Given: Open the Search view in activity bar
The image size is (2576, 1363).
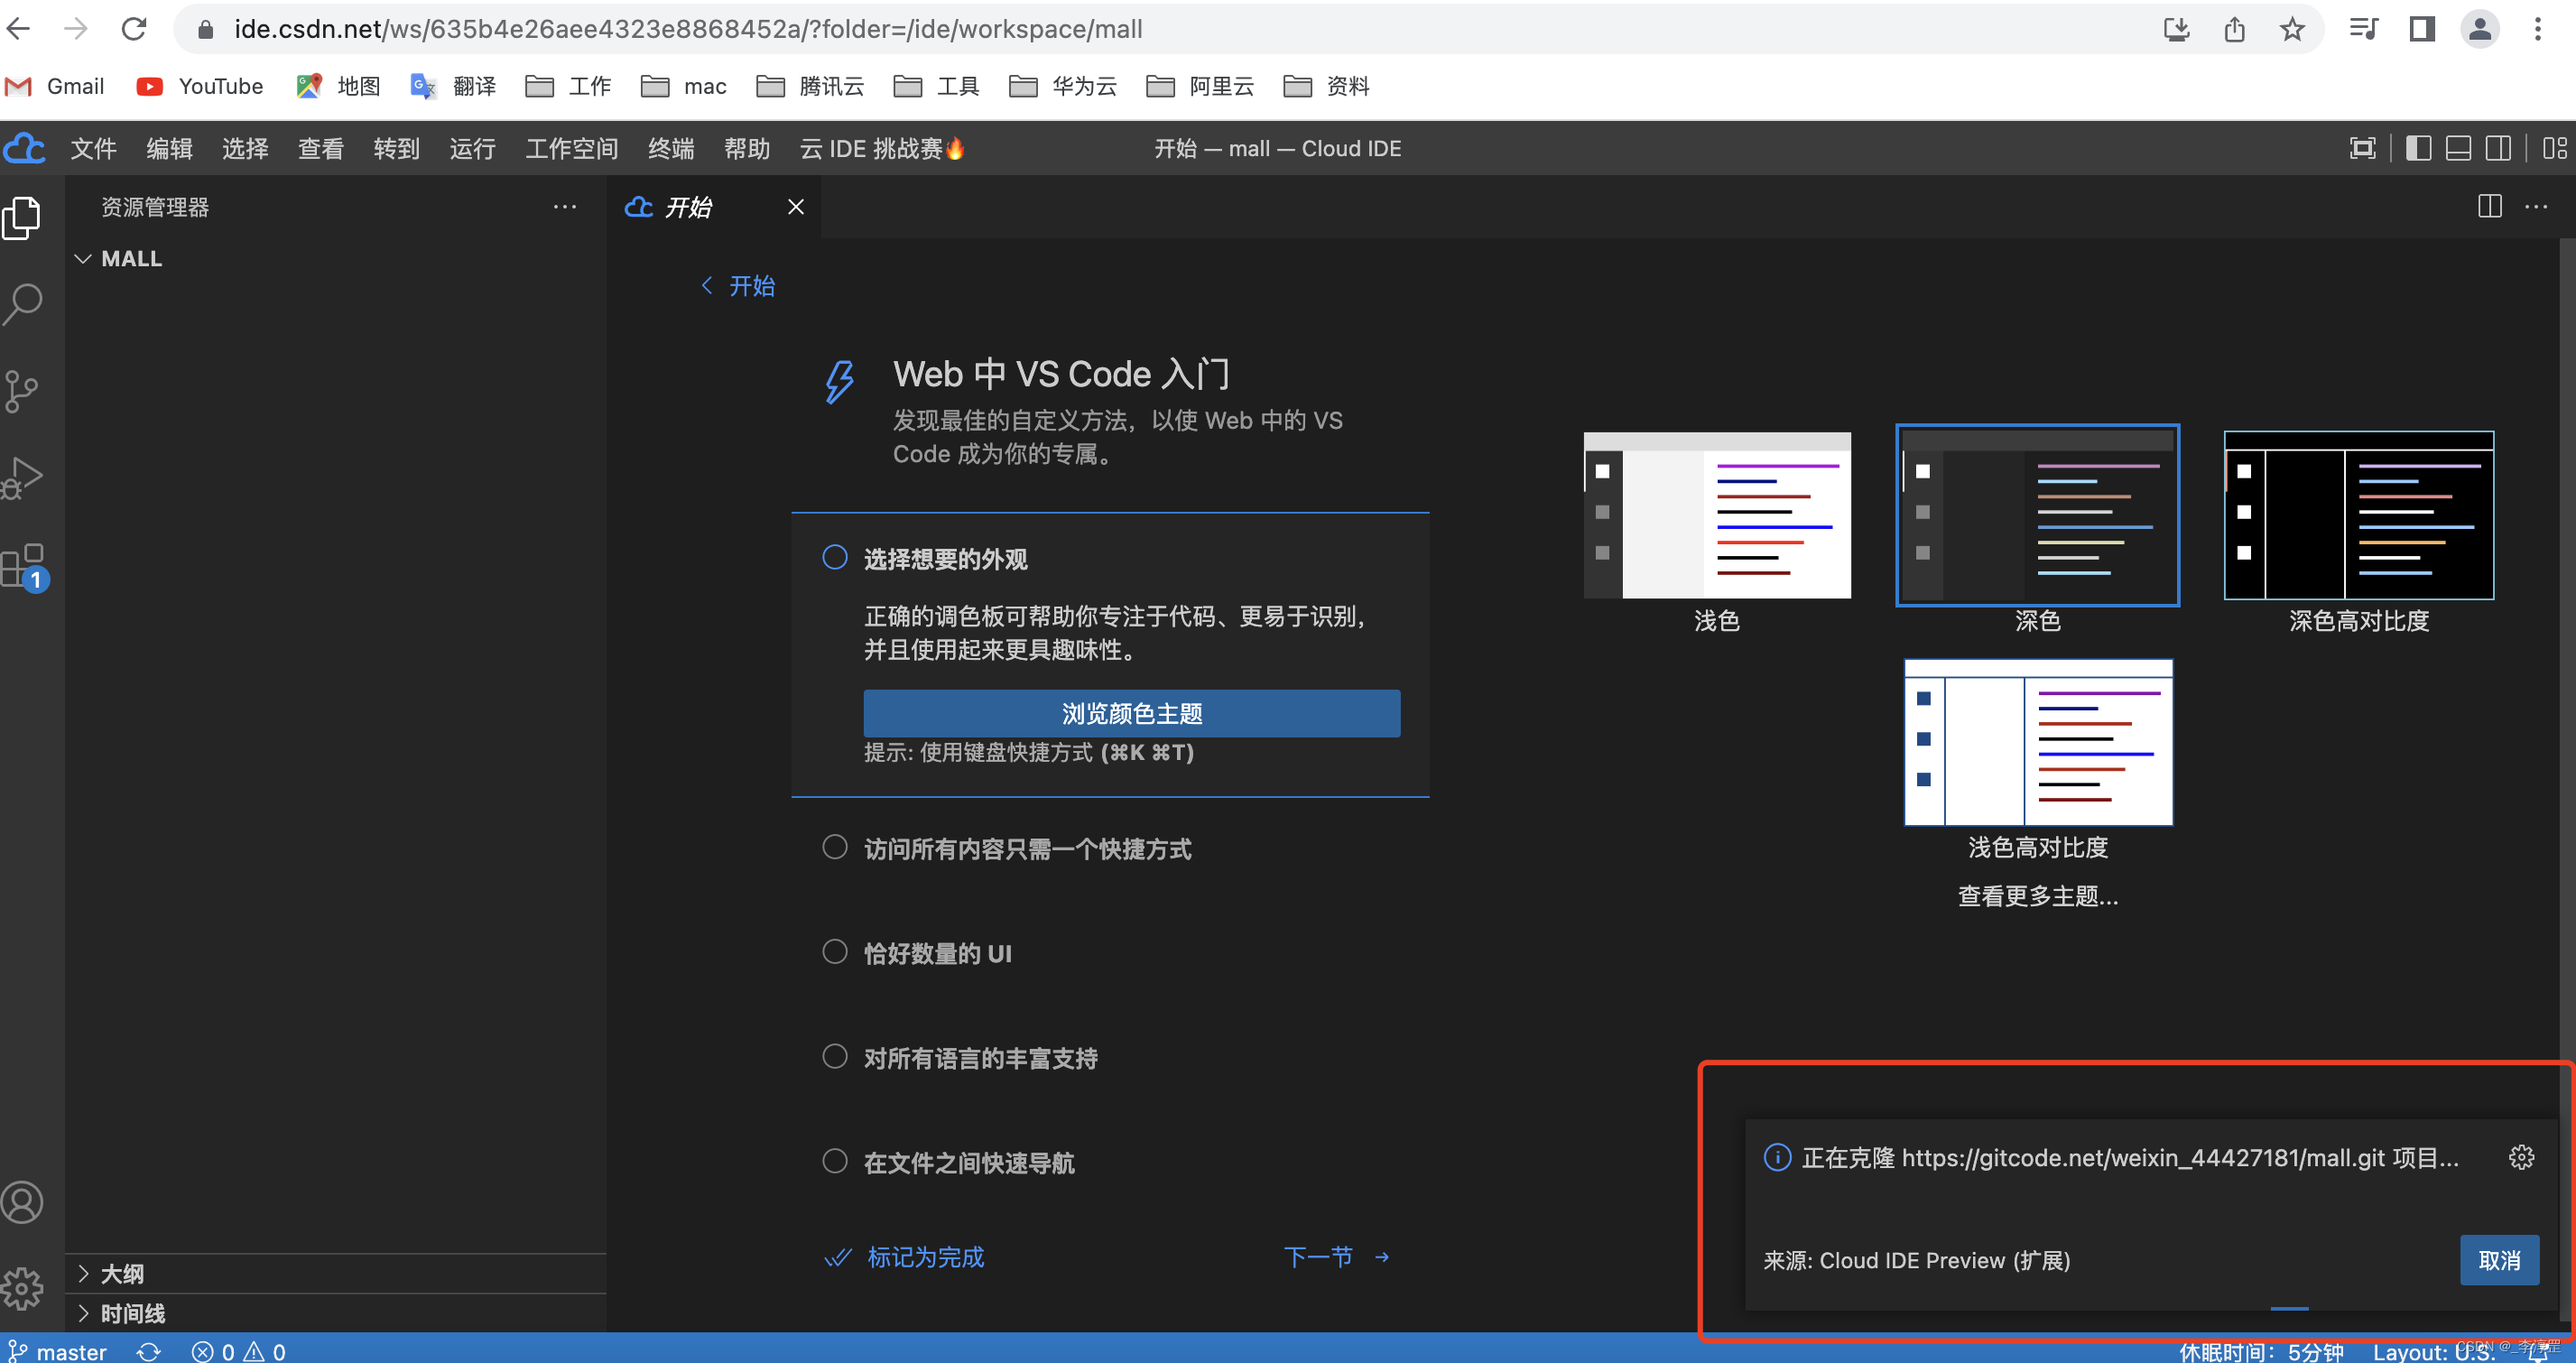Looking at the screenshot, I should (x=22, y=304).
